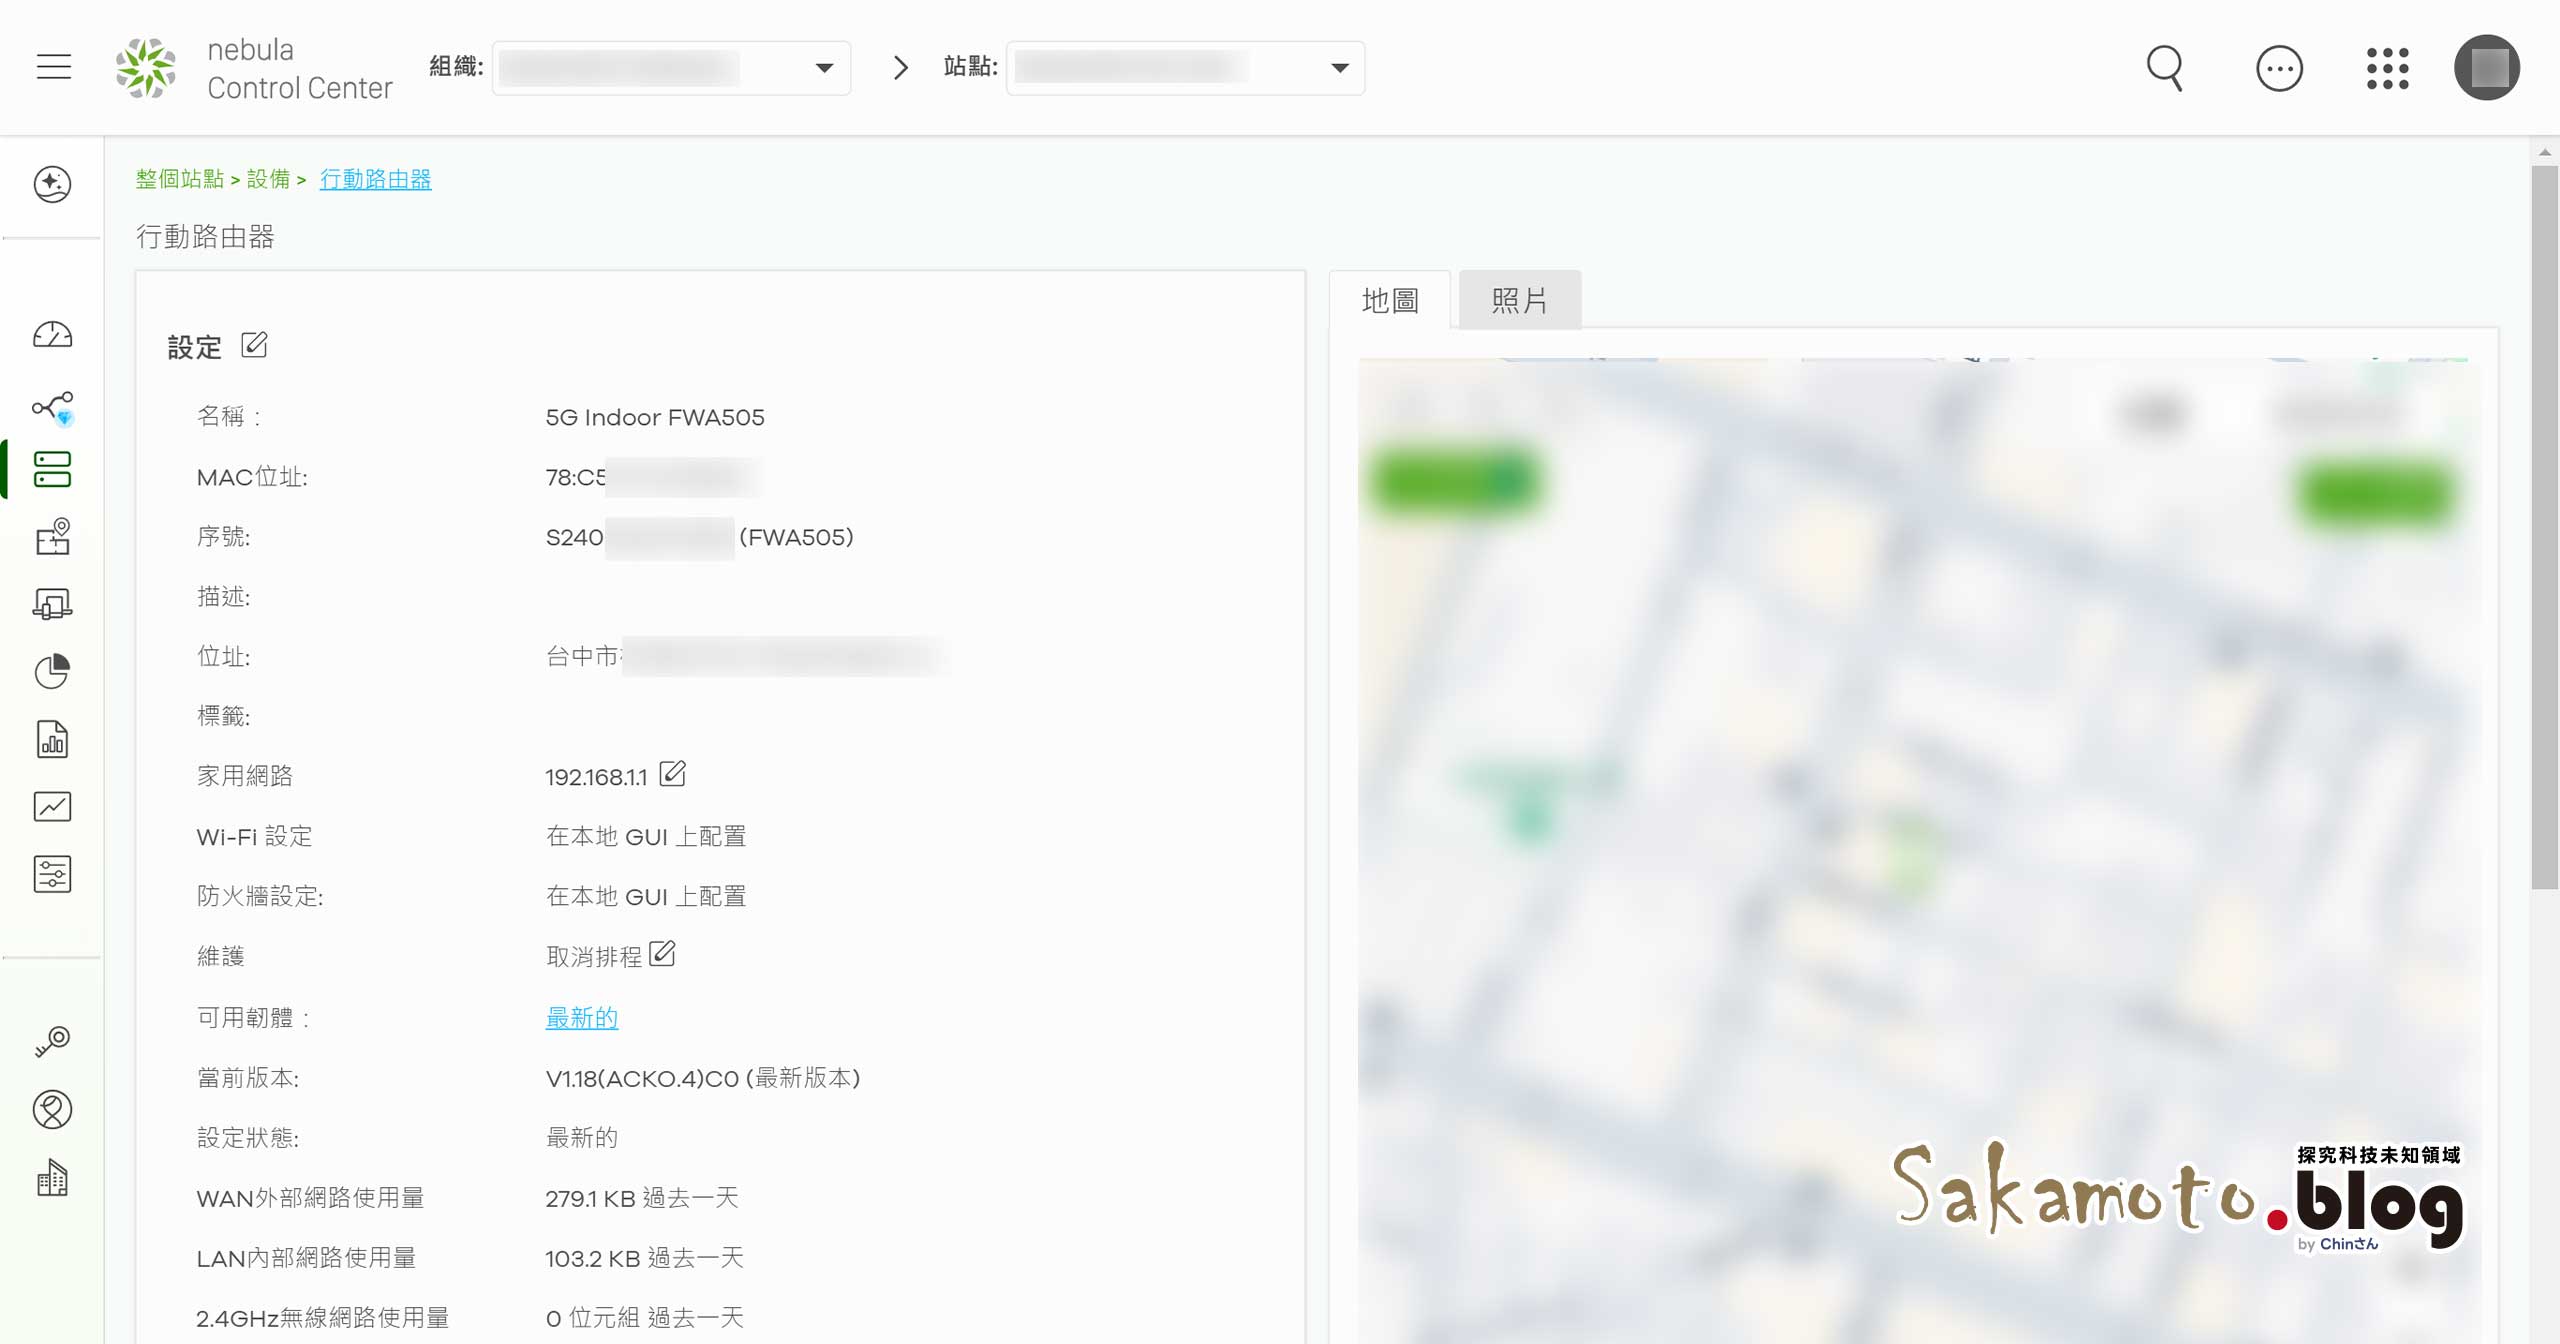Open the license key icon in sidebar
The height and width of the screenshot is (1344, 2560).
click(x=52, y=1041)
